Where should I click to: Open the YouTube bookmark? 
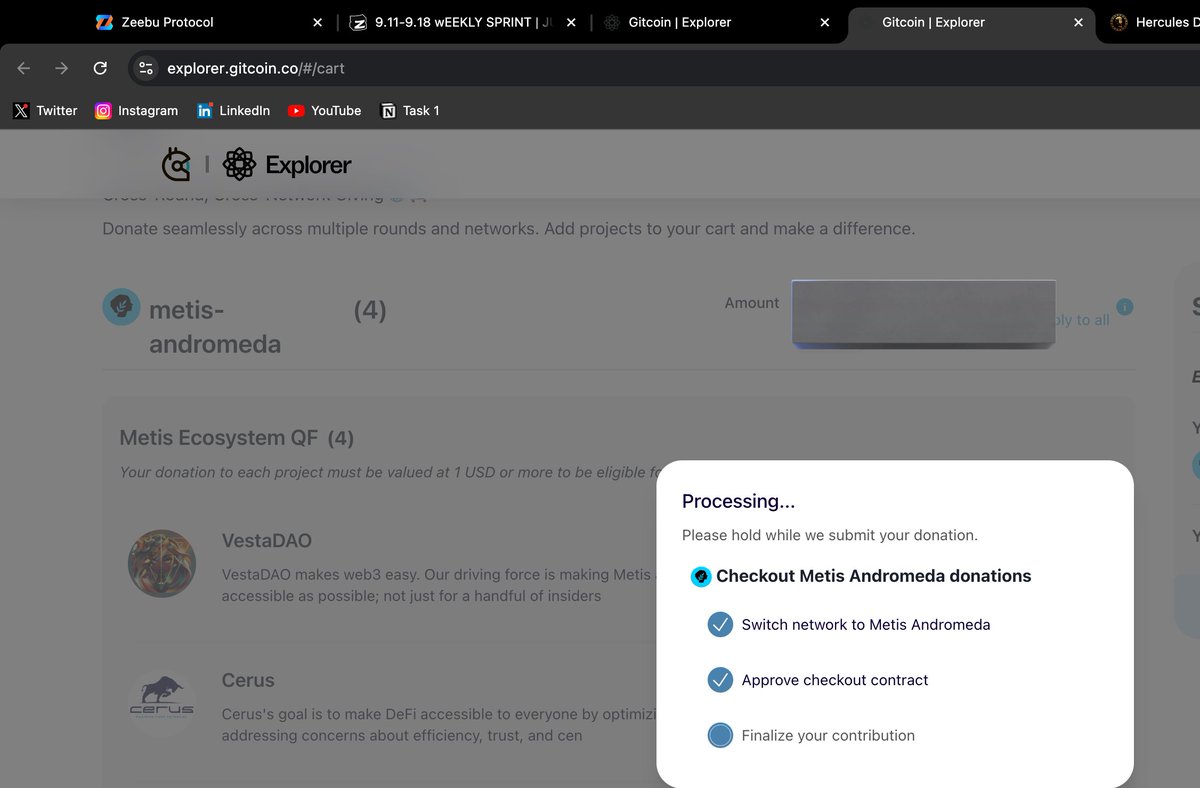pyautogui.click(x=324, y=111)
